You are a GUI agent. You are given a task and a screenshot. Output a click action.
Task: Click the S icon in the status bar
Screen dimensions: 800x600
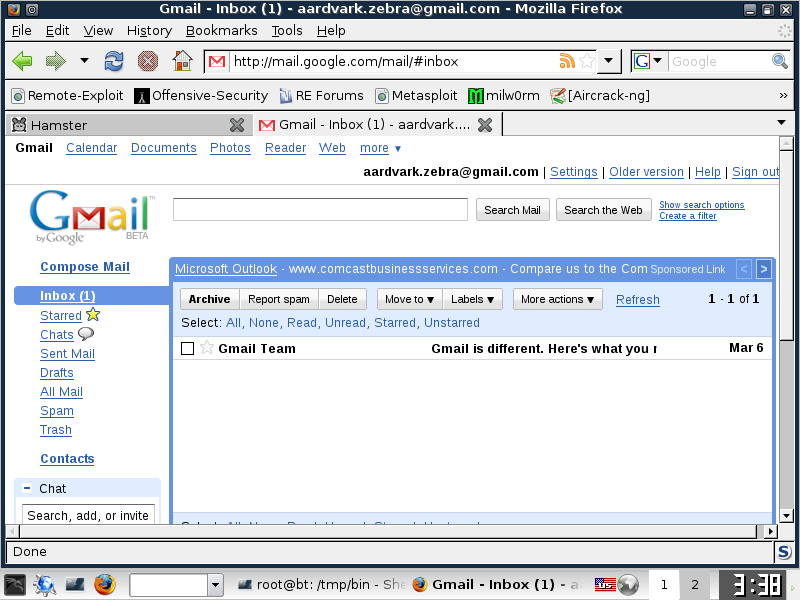coord(784,552)
